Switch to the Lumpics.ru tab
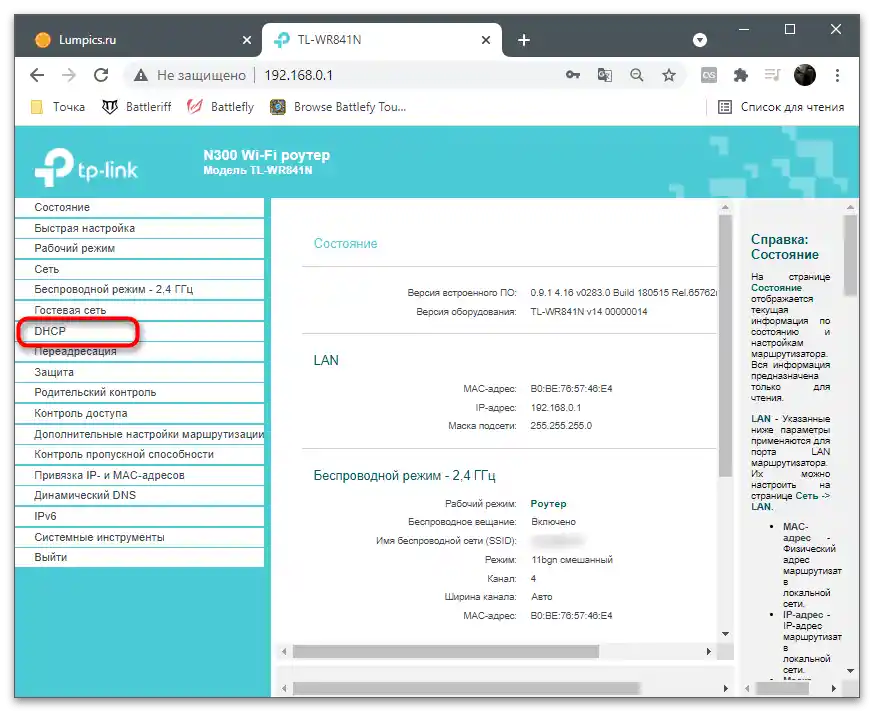 point(138,40)
